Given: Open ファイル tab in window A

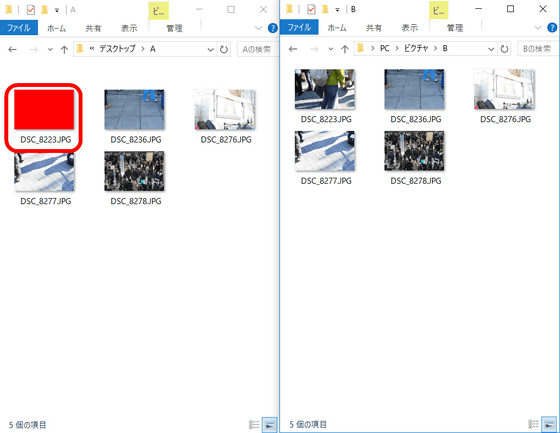Looking at the screenshot, I should pyautogui.click(x=19, y=28).
